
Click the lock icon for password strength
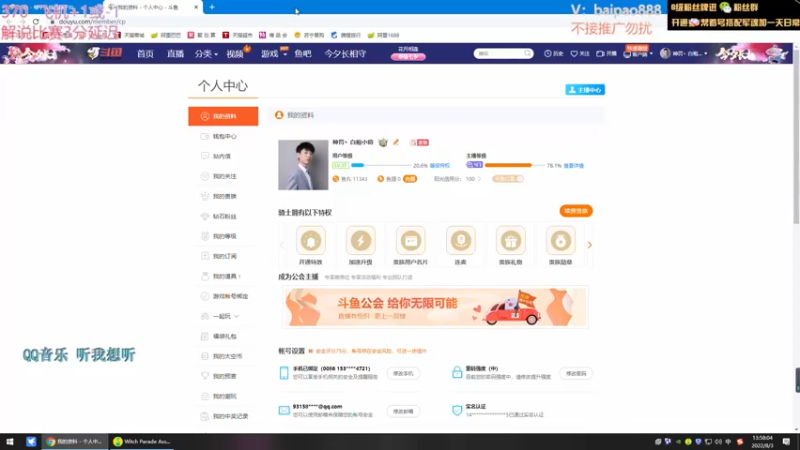[x=457, y=372]
